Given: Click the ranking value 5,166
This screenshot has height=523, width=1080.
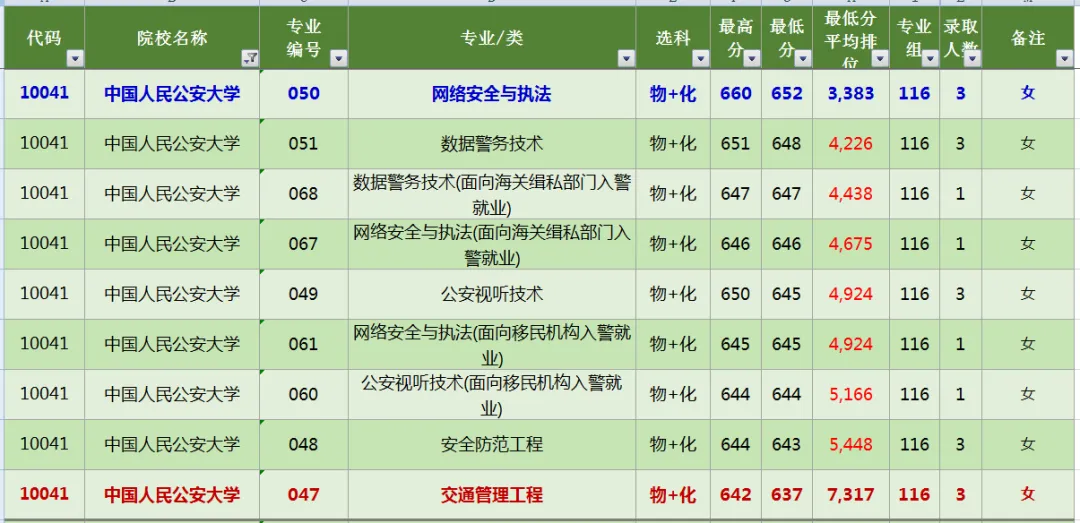Looking at the screenshot, I should pos(851,394).
